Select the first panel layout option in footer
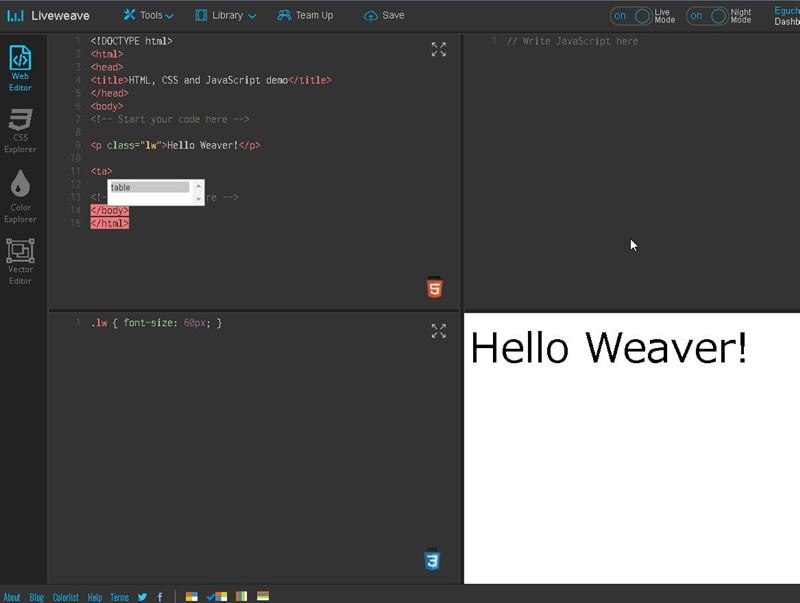Image resolution: width=800 pixels, height=603 pixels. tap(192, 597)
